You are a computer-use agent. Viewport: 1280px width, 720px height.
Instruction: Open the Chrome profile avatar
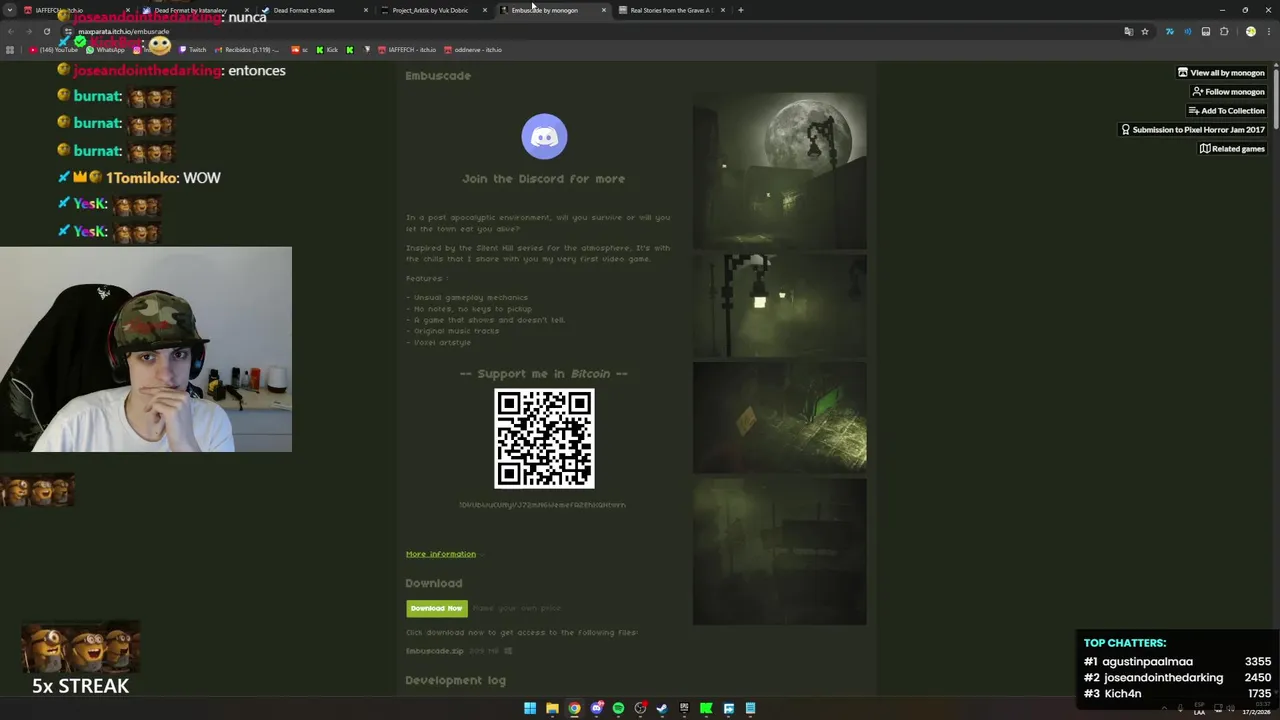[1250, 31]
